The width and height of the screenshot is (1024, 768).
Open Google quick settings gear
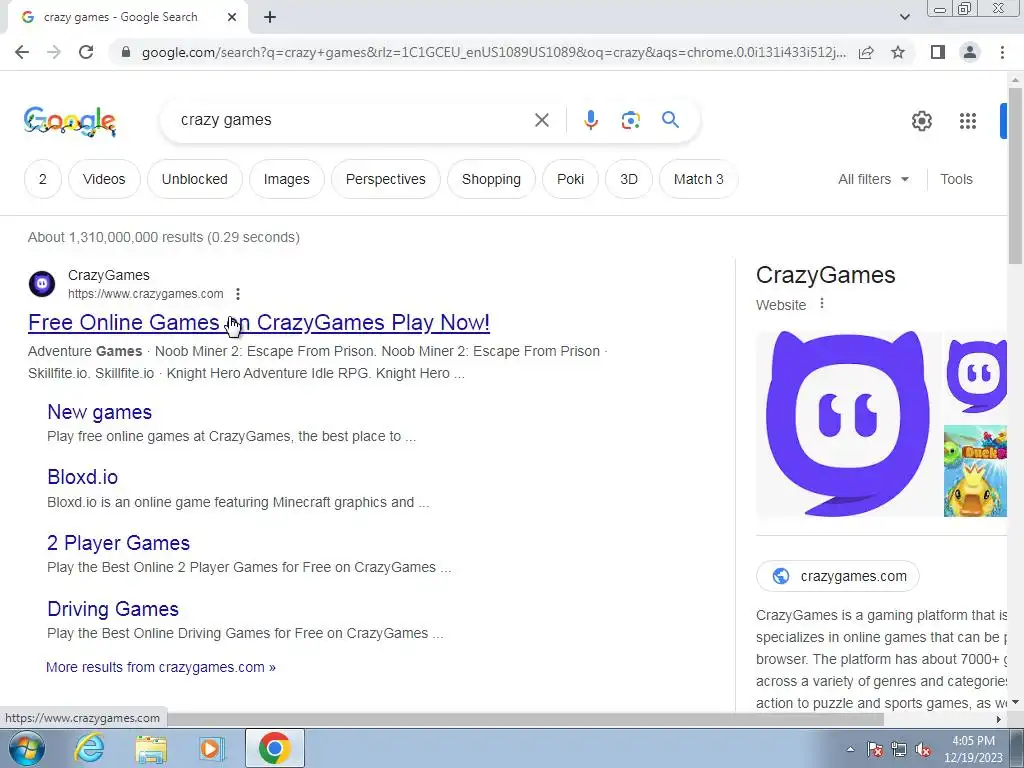[921, 121]
